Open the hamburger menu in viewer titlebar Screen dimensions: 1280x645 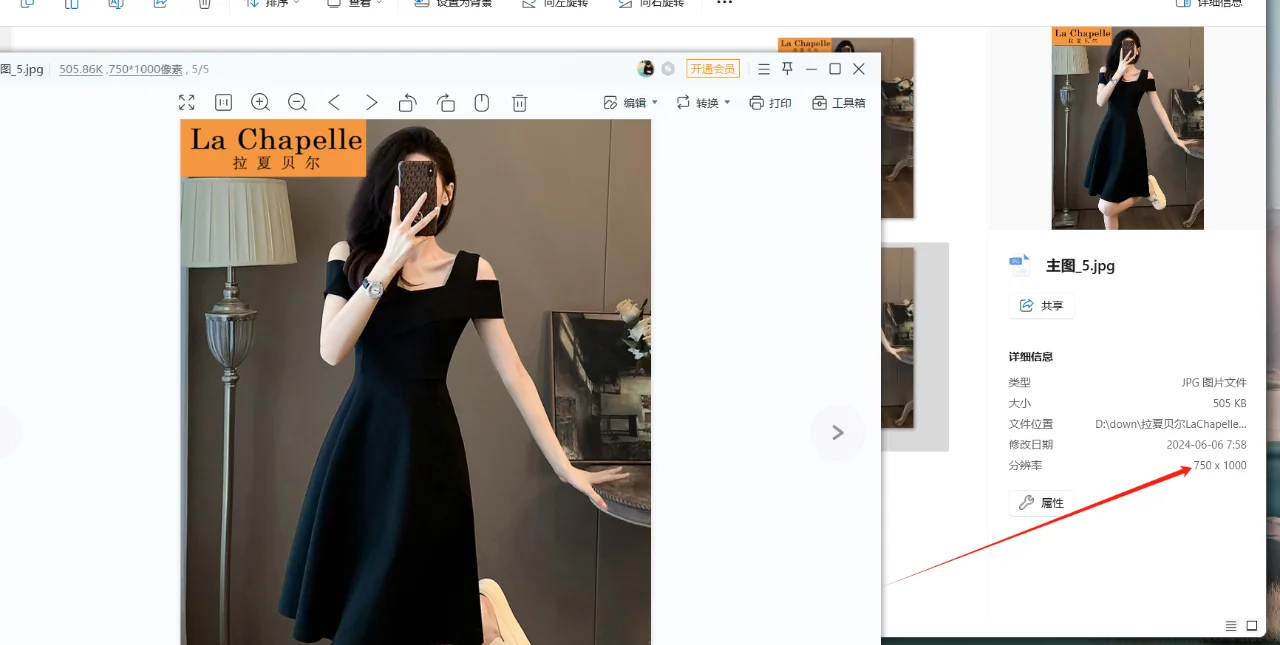[x=763, y=69]
